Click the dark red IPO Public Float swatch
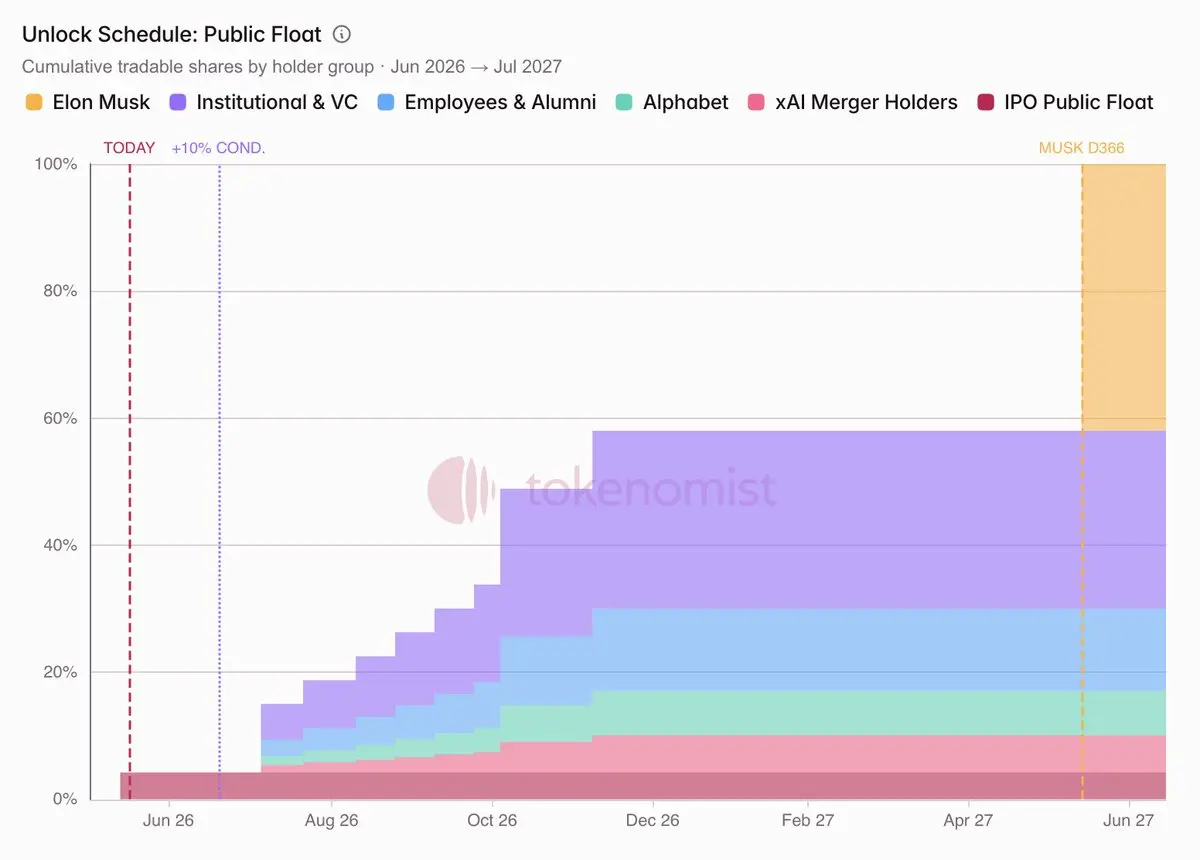This screenshot has height=860, width=1200. (x=985, y=102)
